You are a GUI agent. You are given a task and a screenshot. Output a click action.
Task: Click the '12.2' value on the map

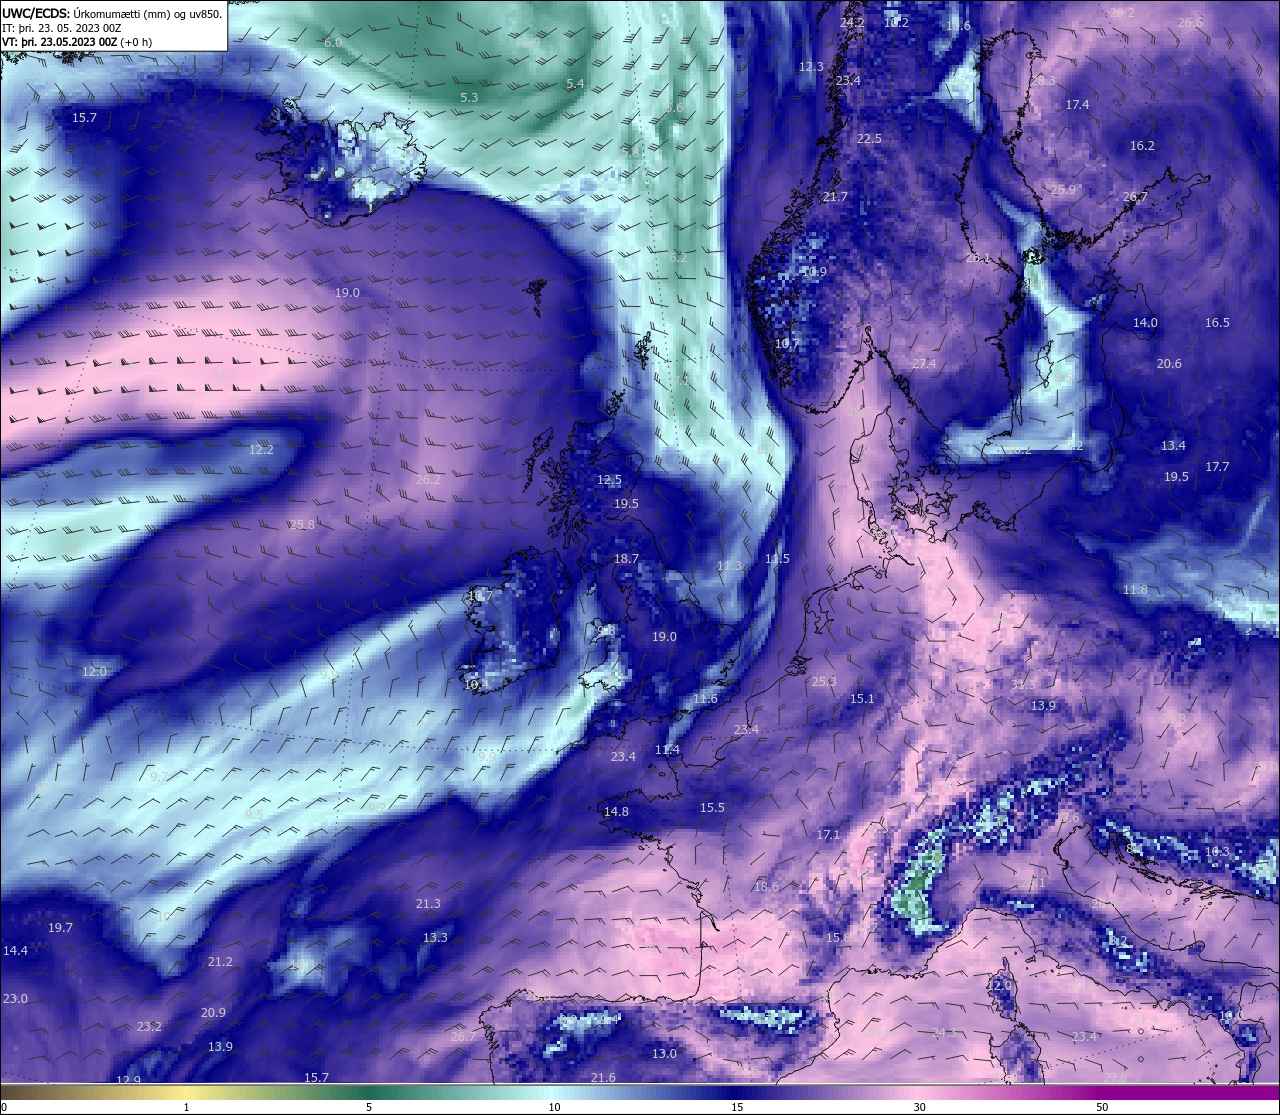pyautogui.click(x=261, y=450)
